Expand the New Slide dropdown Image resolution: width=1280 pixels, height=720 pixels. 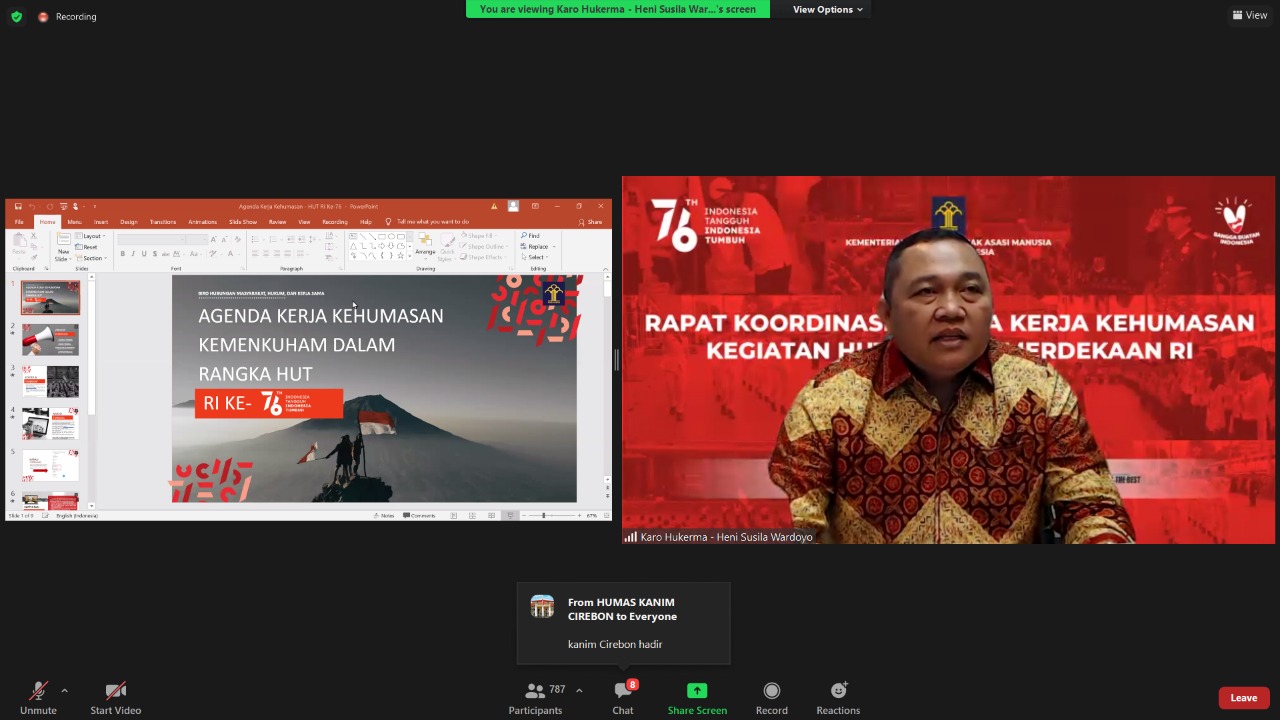pyautogui.click(x=70, y=258)
